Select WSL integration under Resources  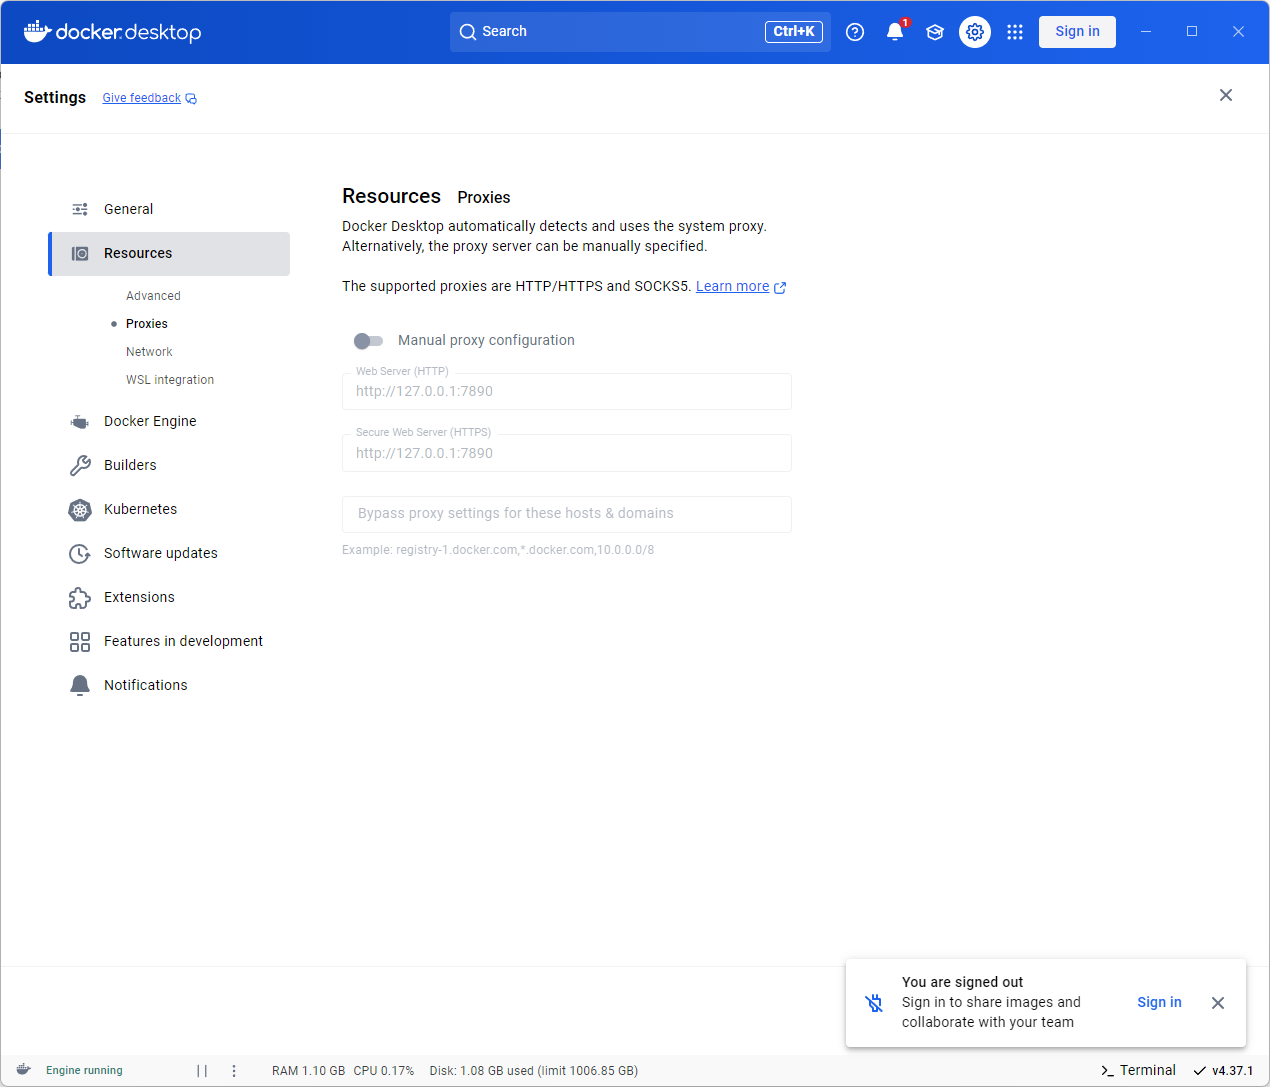[x=170, y=380]
